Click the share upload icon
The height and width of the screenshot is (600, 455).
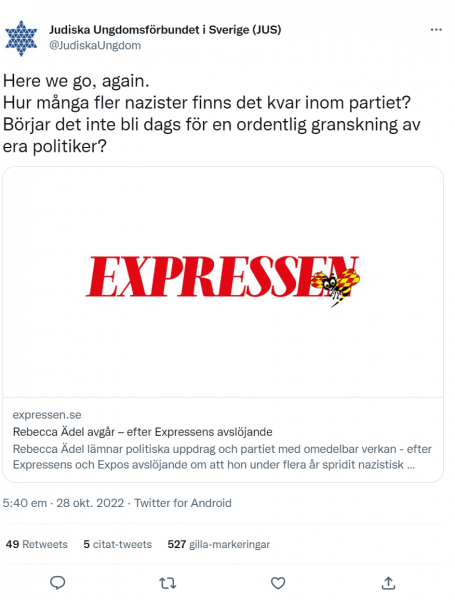point(388,583)
